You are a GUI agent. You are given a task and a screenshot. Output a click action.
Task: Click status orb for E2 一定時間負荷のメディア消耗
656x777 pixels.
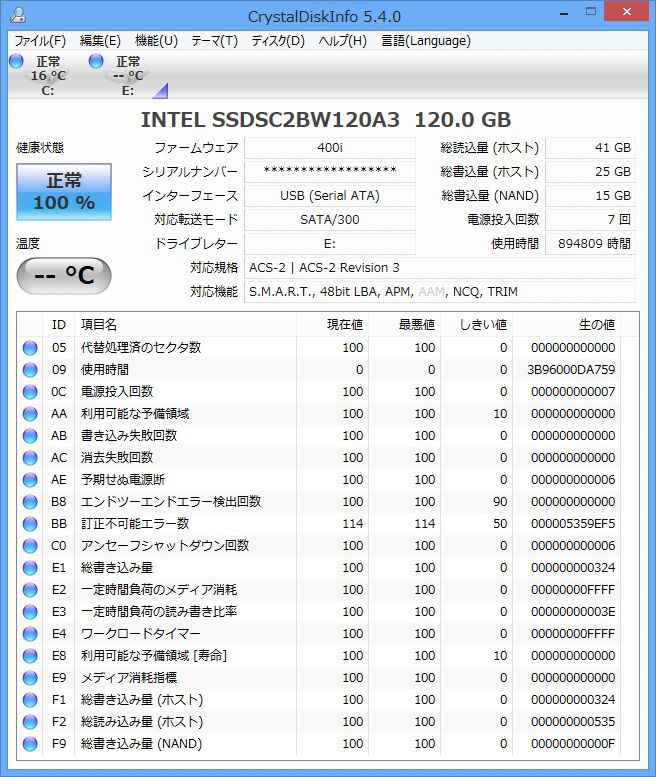coord(30,590)
